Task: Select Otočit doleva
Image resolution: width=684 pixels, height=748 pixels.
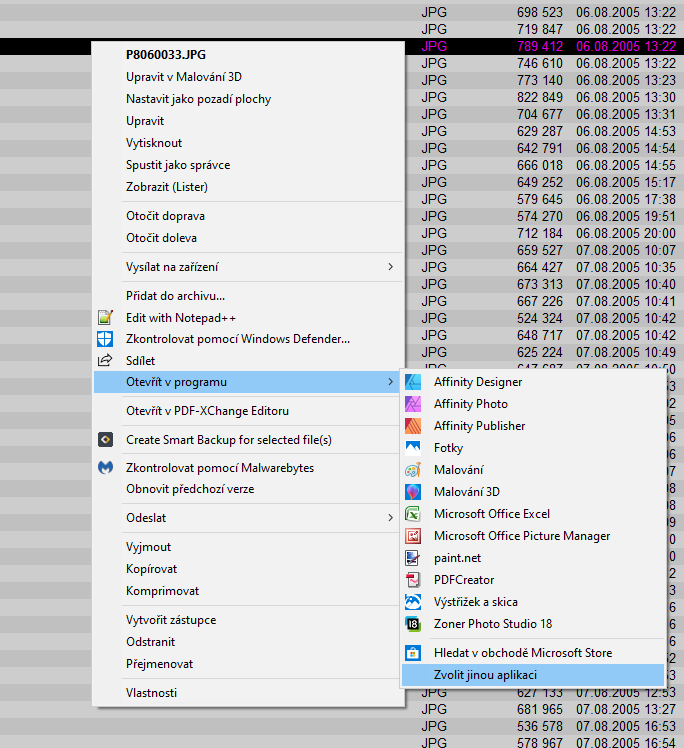Action: [x=248, y=238]
